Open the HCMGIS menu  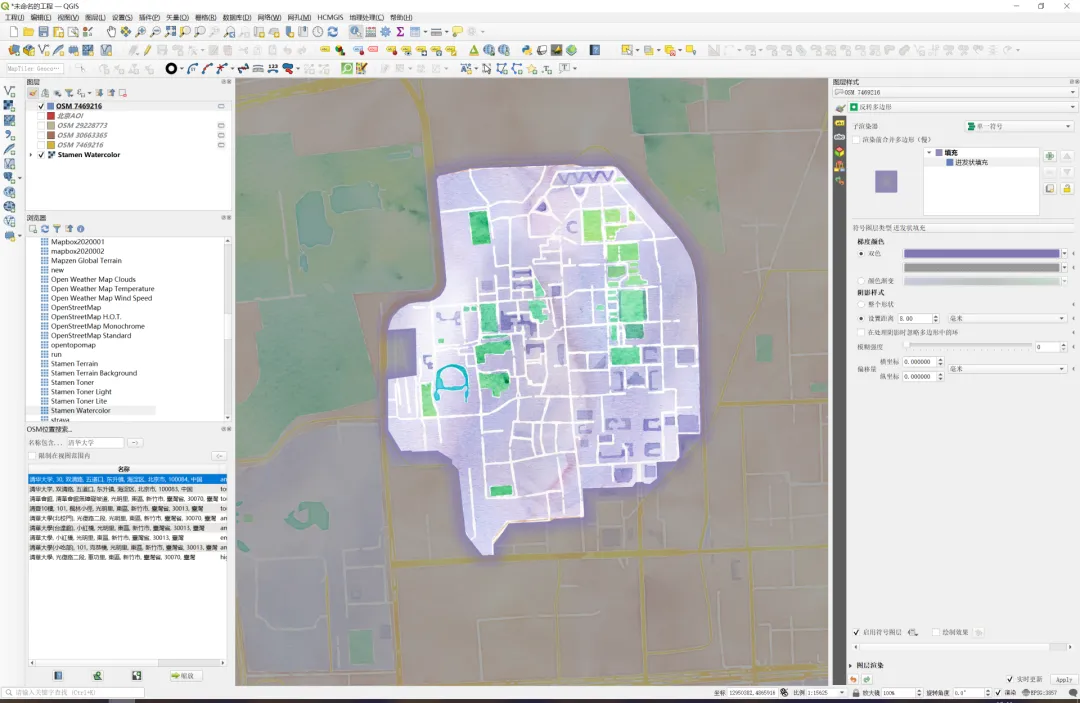330,18
